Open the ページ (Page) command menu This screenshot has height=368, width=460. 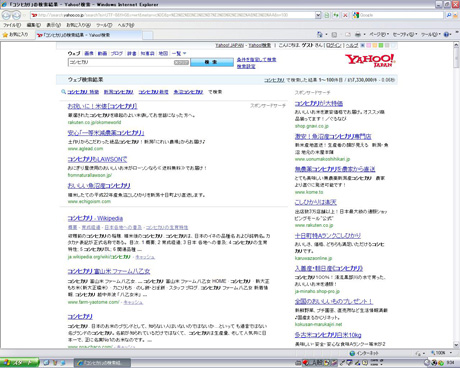(x=379, y=34)
